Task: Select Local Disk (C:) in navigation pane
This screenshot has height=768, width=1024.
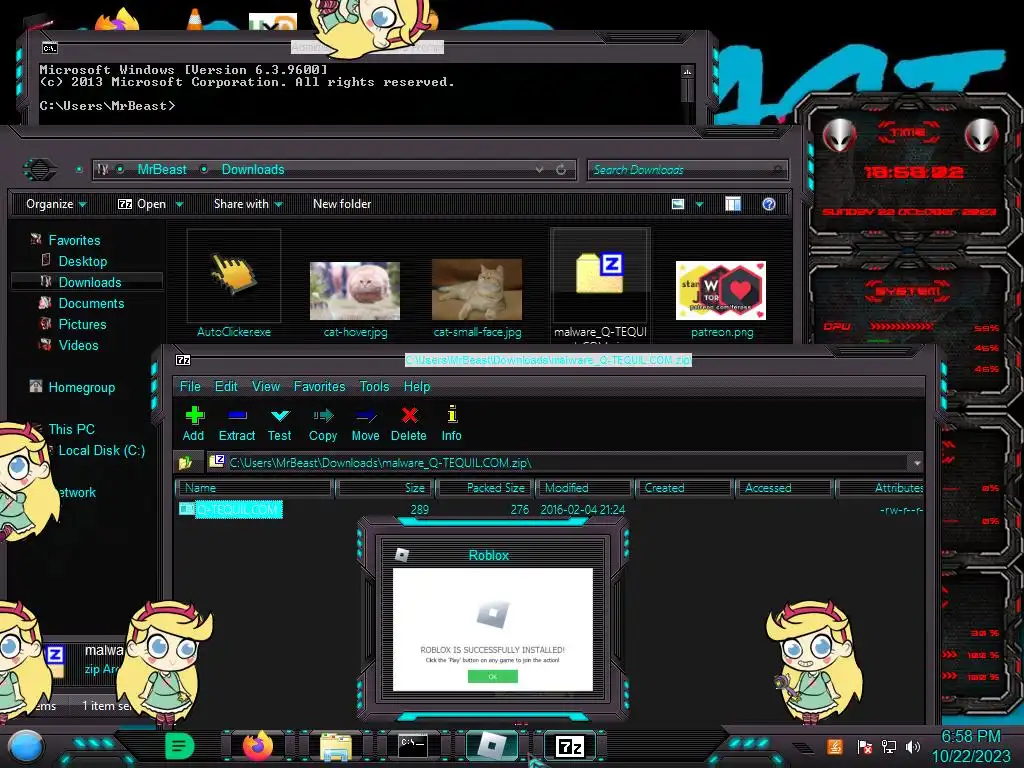Action: [x=101, y=450]
